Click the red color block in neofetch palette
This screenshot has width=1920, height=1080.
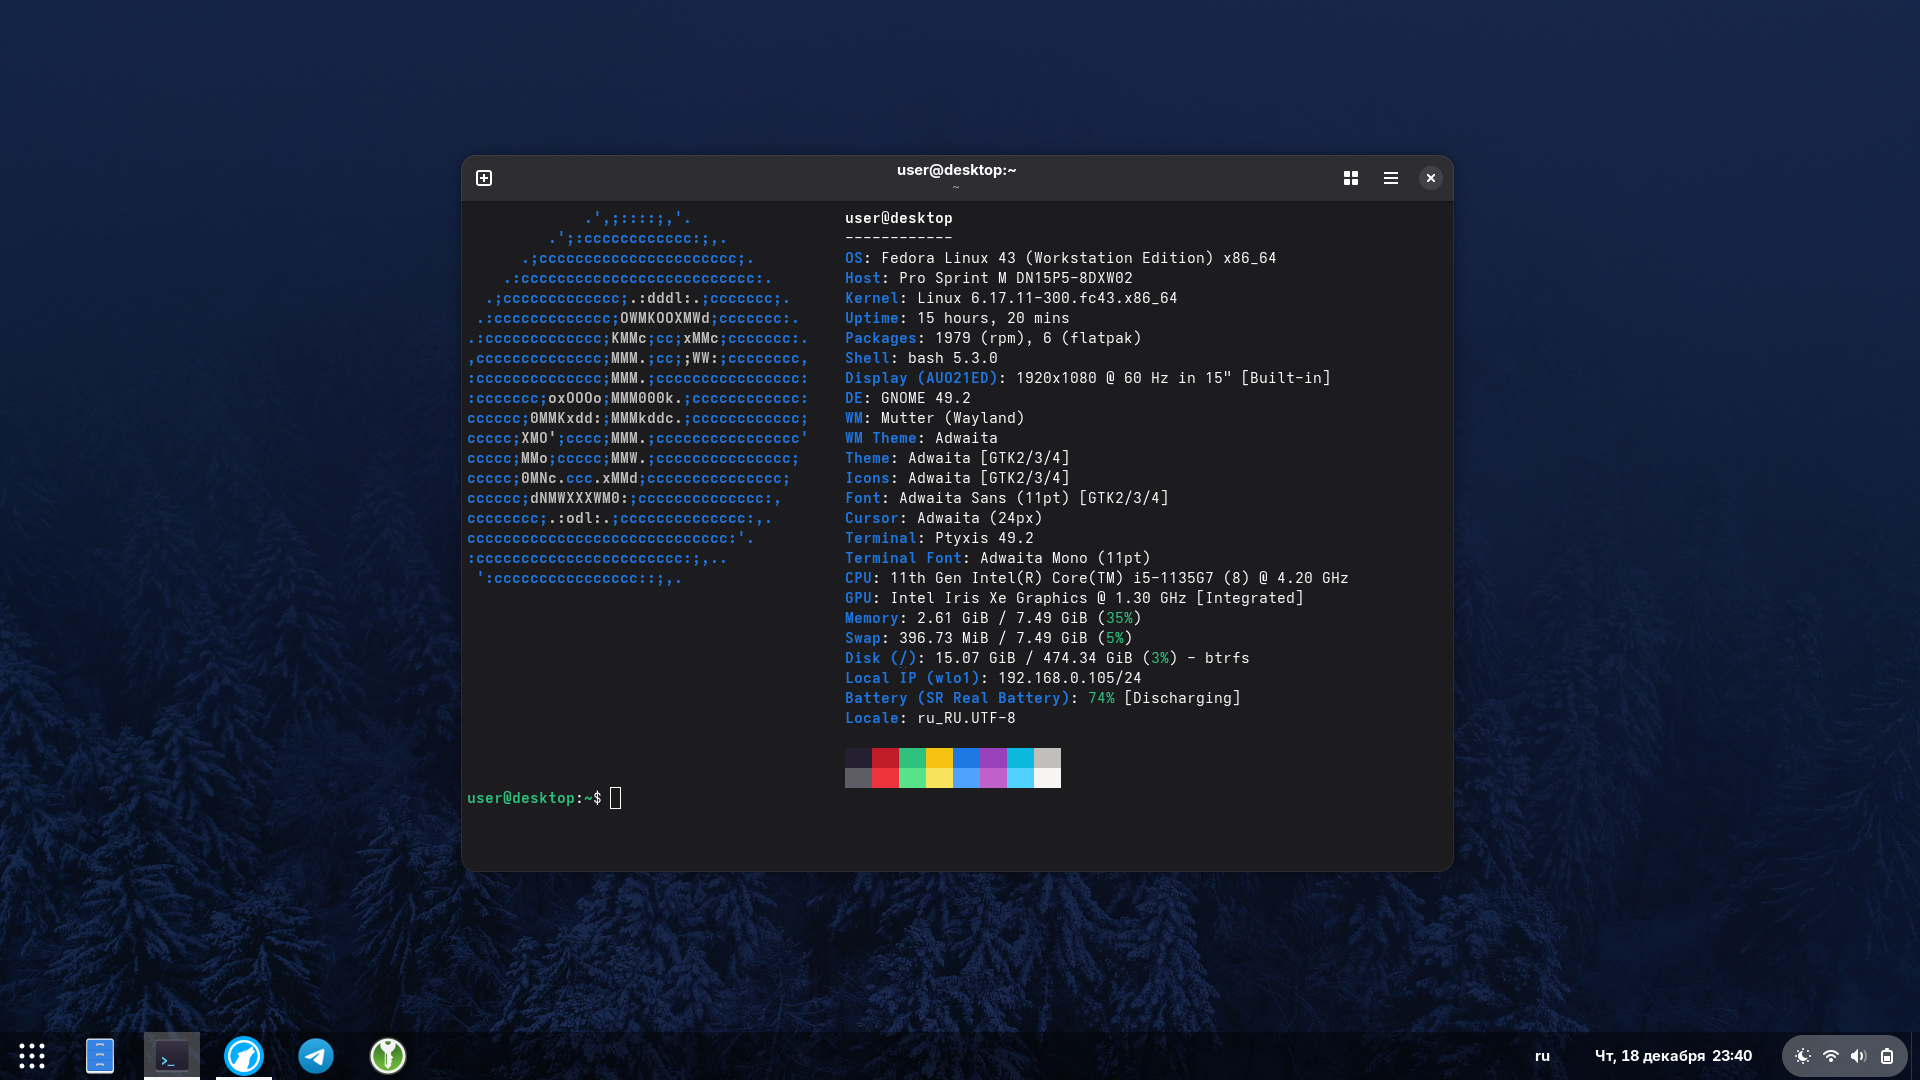pos(885,758)
